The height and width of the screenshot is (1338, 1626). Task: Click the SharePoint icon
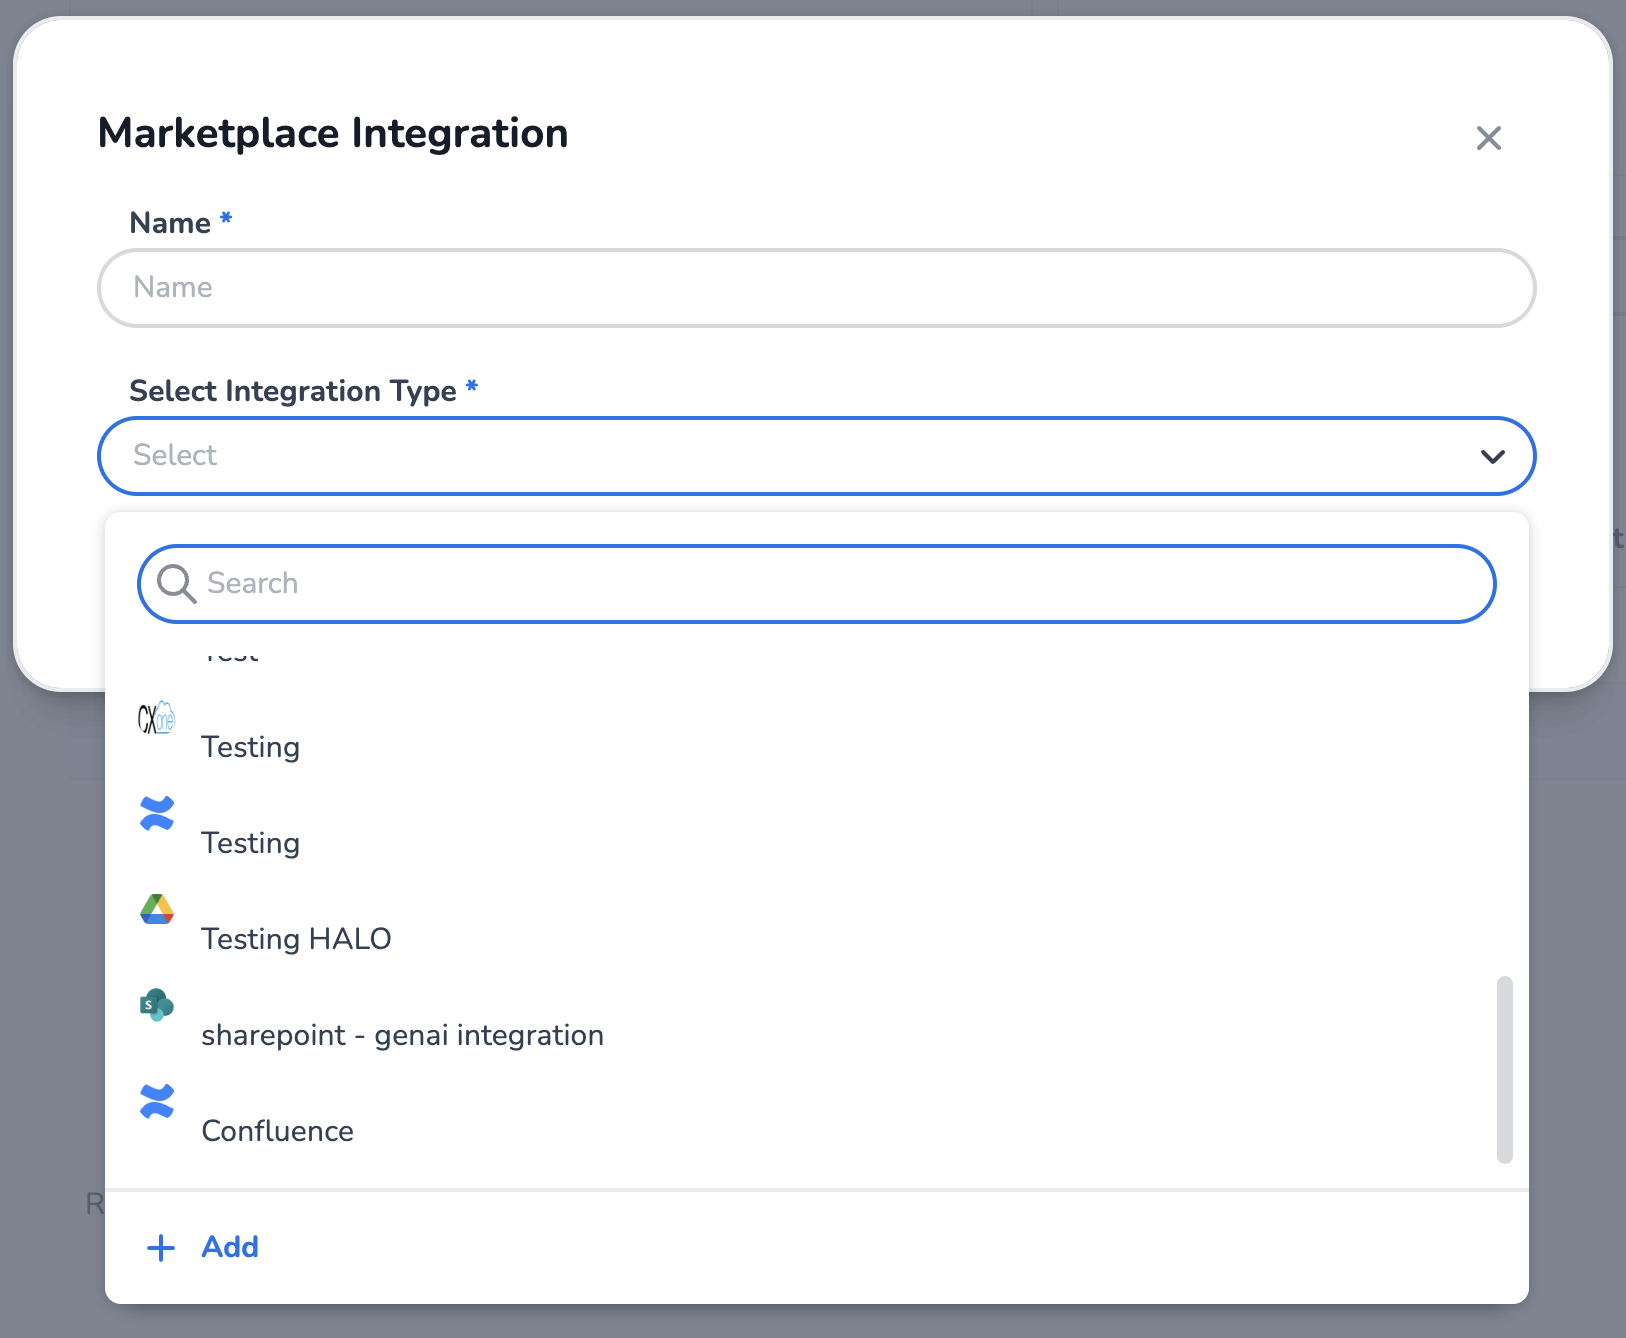tap(157, 1005)
